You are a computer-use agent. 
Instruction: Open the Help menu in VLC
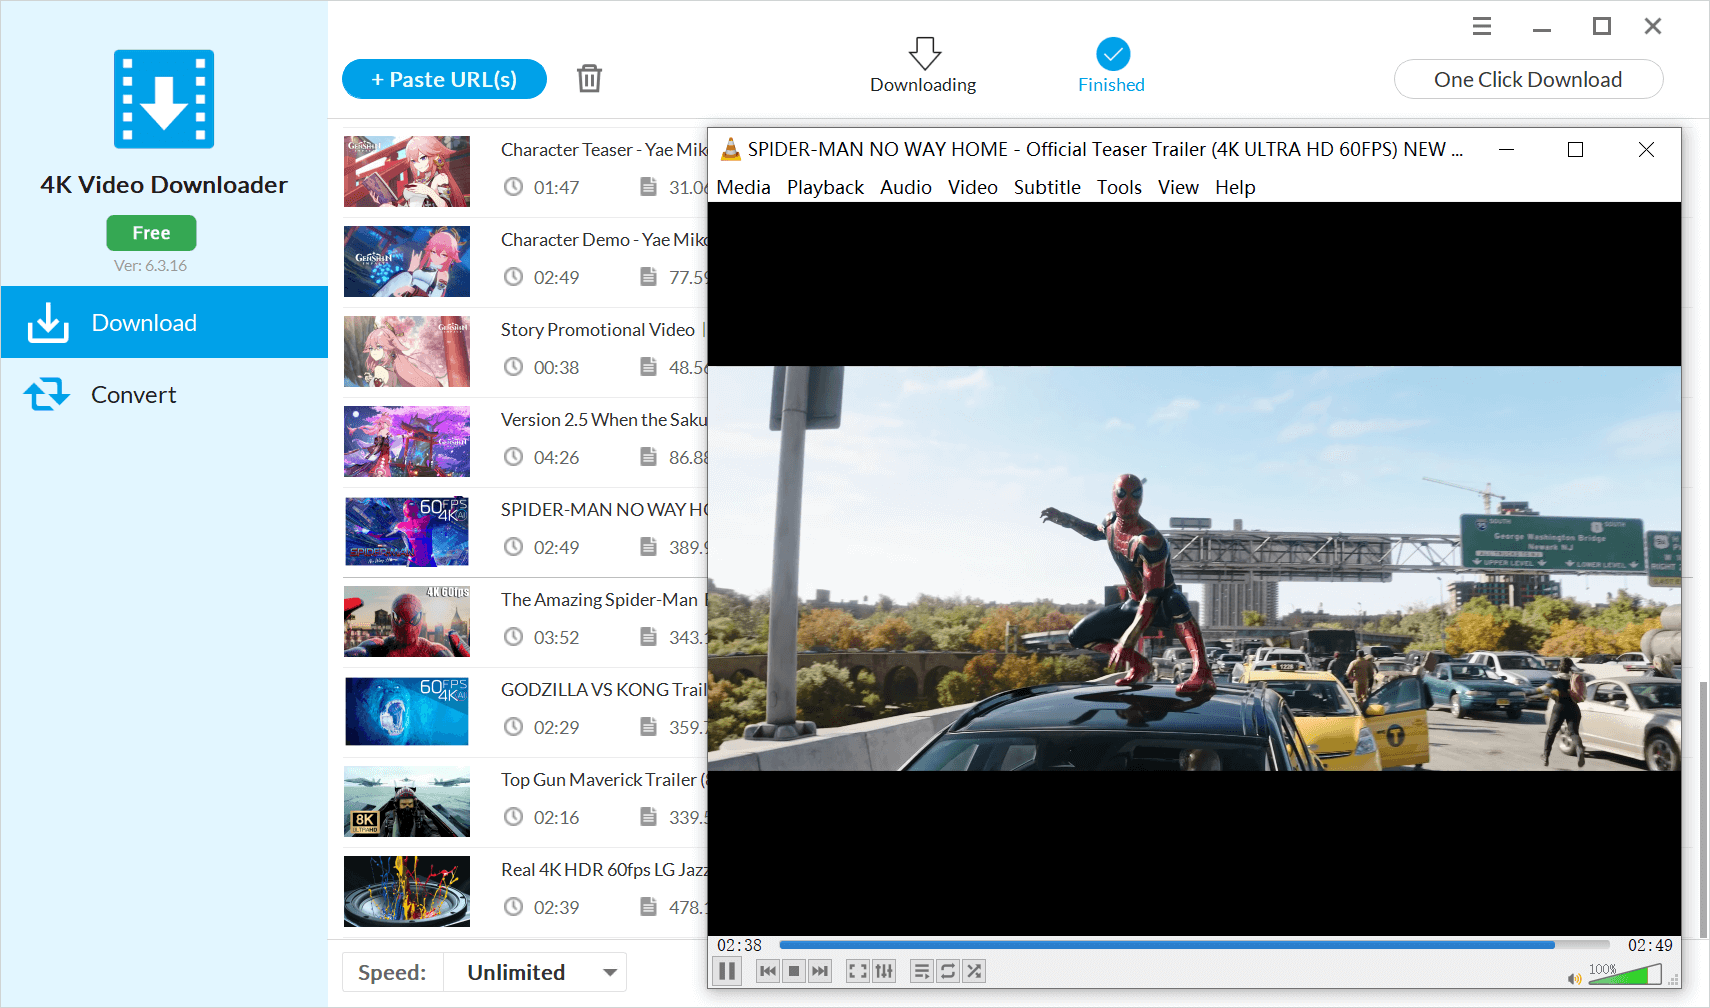(x=1235, y=187)
